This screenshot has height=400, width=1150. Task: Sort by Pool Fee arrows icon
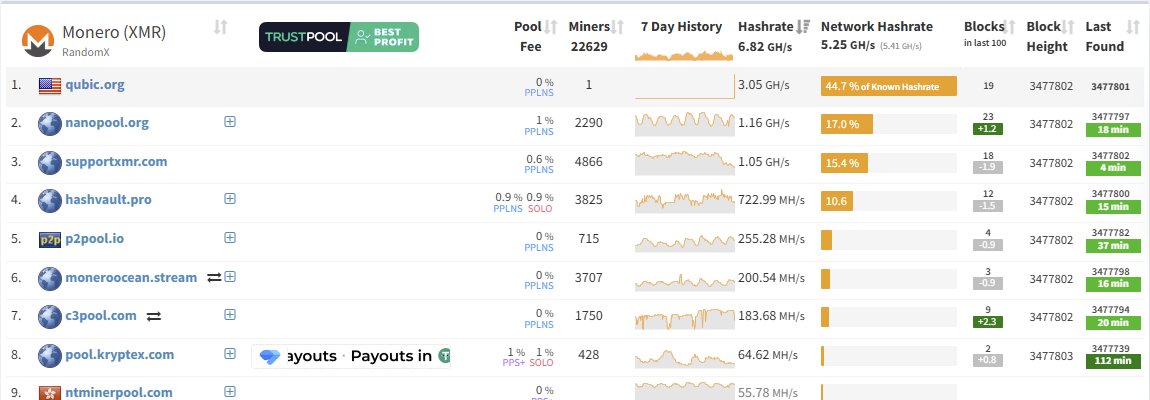(x=552, y=27)
